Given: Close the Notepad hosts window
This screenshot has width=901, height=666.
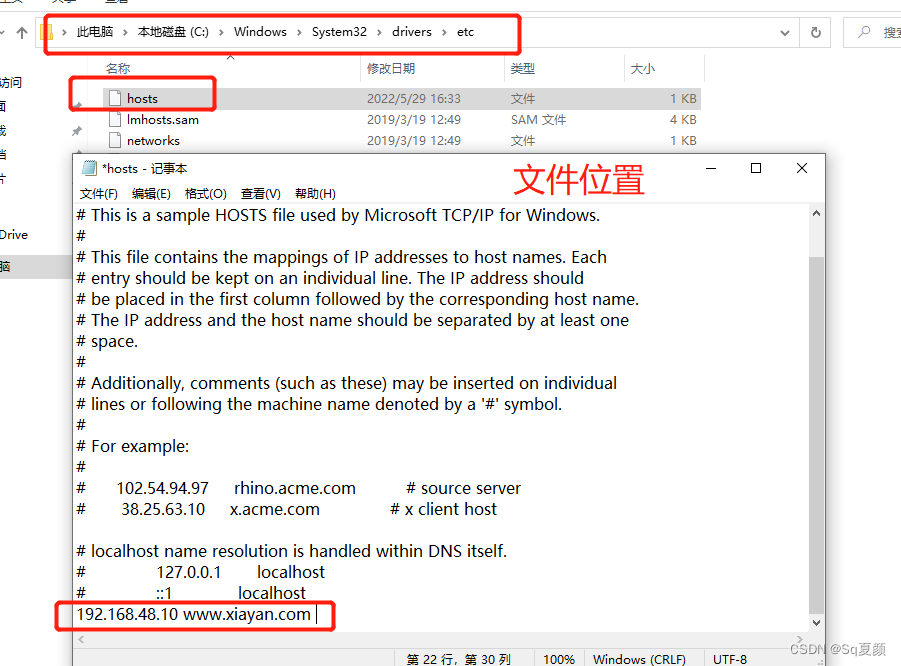Looking at the screenshot, I should tap(802, 168).
